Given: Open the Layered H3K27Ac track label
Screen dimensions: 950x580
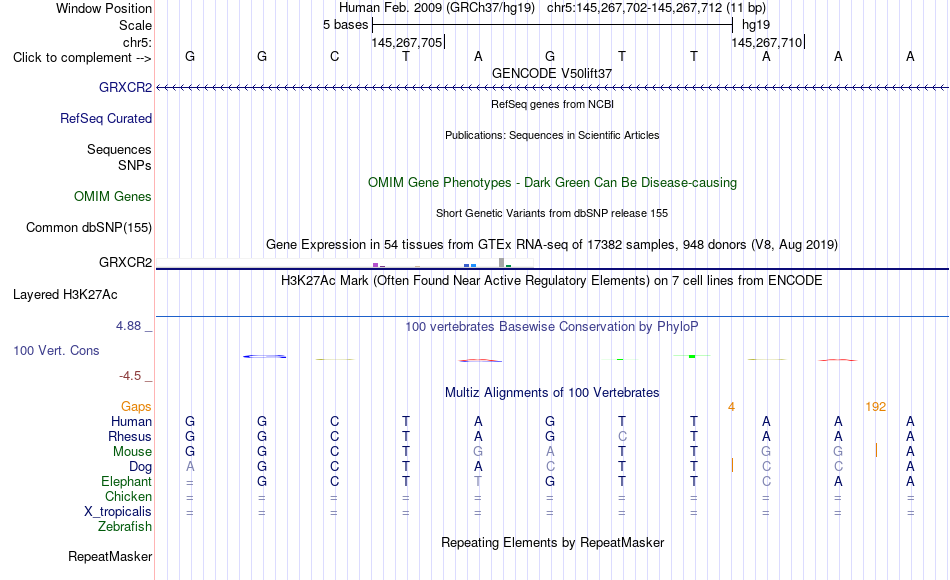Looking at the screenshot, I should pos(65,295).
